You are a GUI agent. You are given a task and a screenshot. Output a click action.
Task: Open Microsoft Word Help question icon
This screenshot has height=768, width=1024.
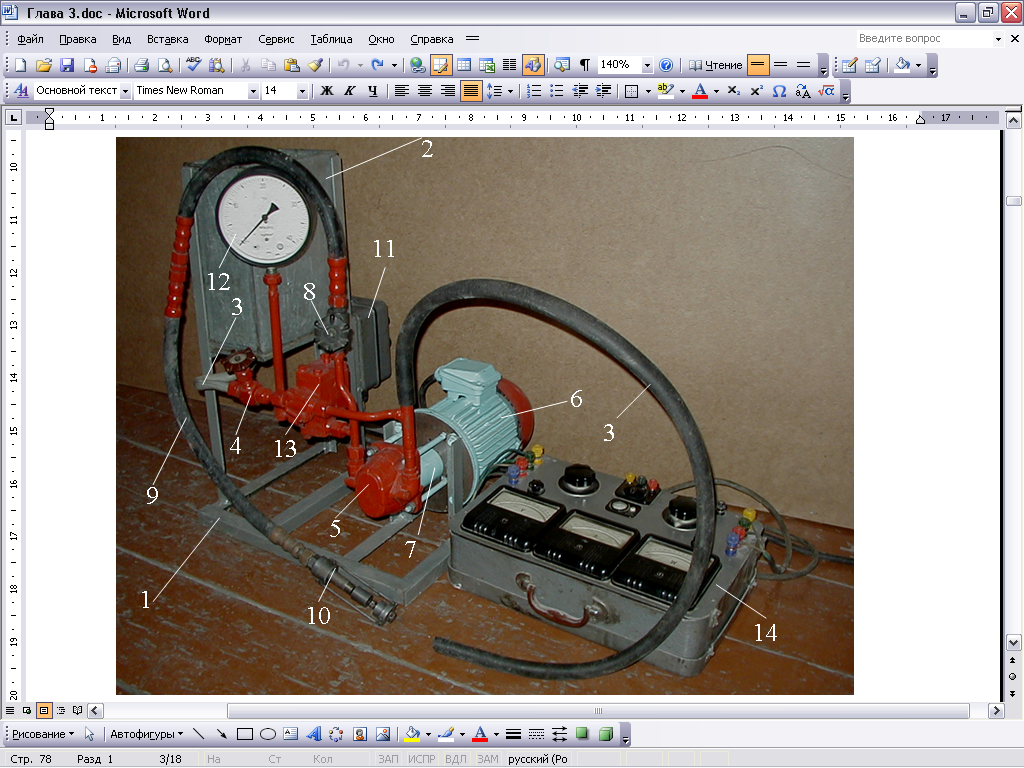(x=666, y=65)
